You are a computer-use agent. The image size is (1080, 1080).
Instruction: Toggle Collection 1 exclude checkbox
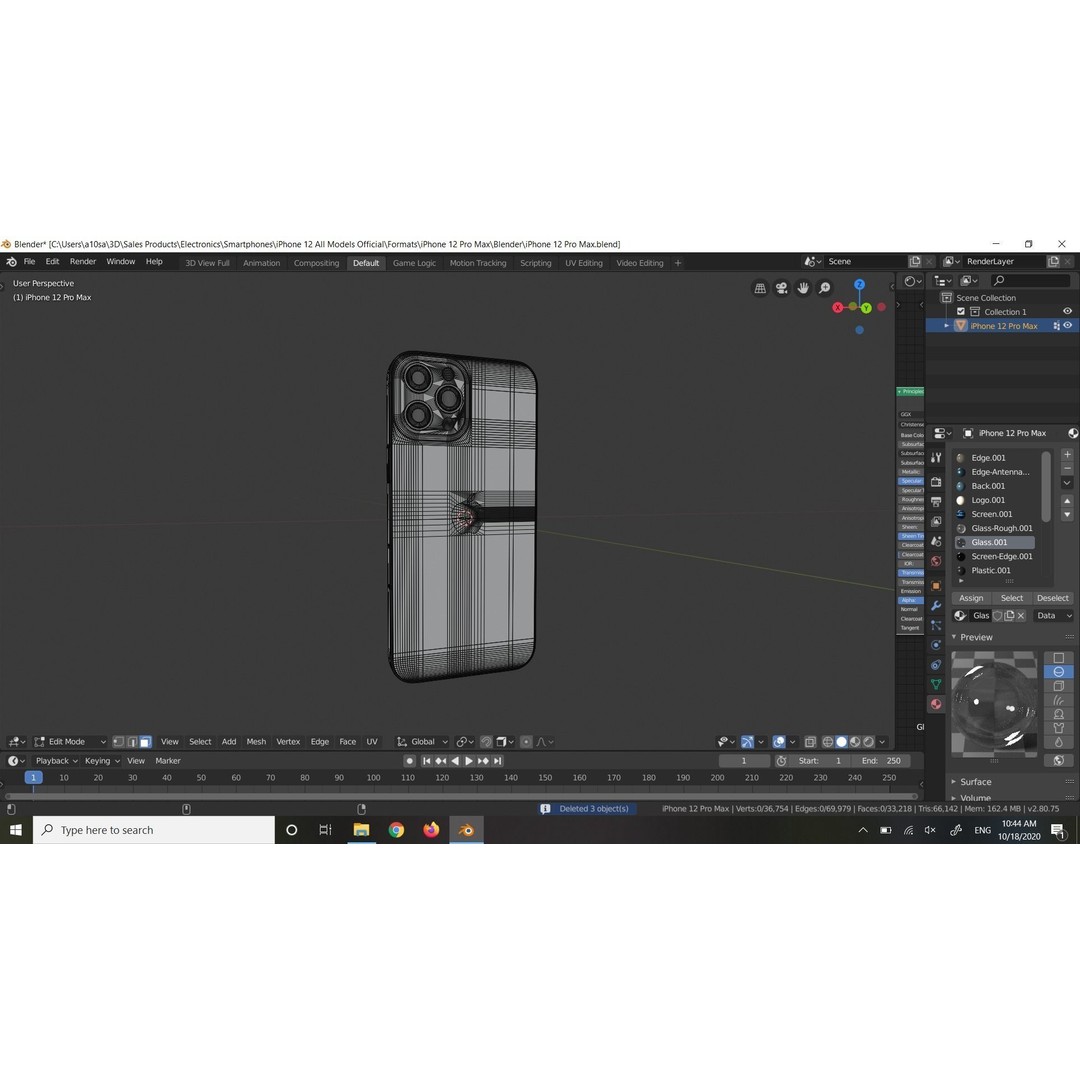coord(961,311)
